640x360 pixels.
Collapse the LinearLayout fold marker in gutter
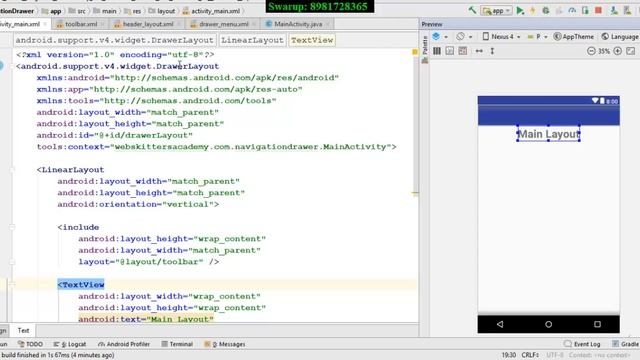coord(12,169)
